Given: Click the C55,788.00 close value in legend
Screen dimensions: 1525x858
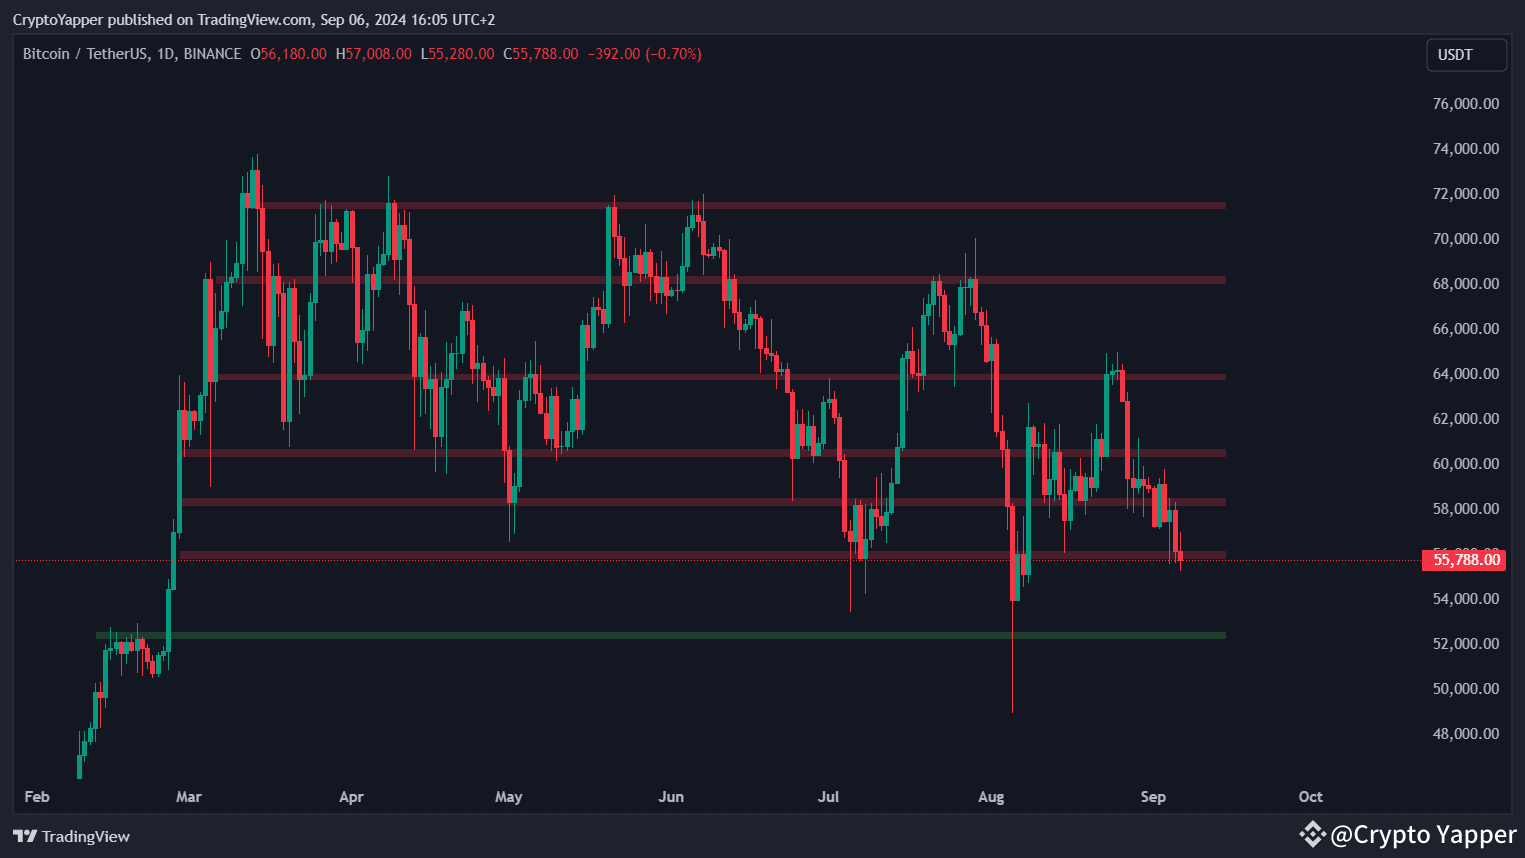Looking at the screenshot, I should pos(540,54).
